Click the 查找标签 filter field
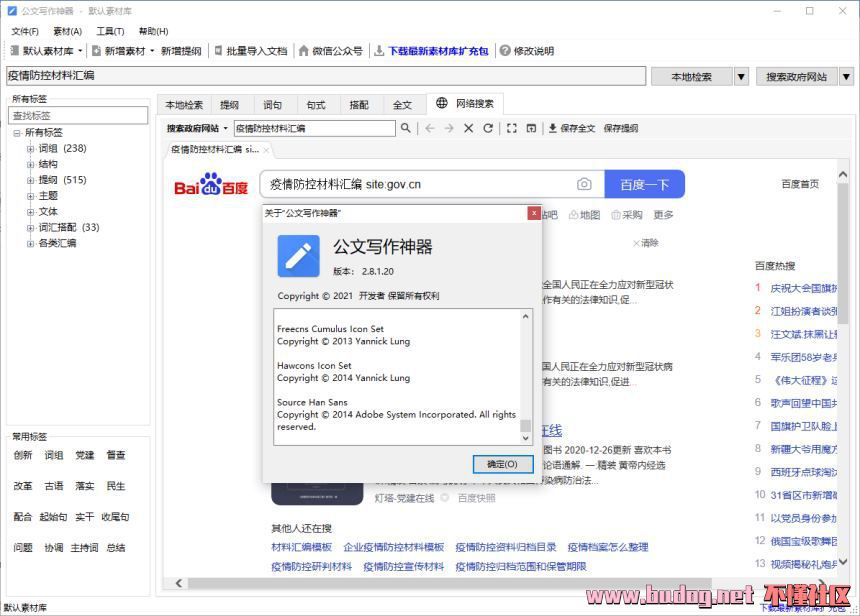Viewport: 860px width, 616px height. [x=78, y=116]
